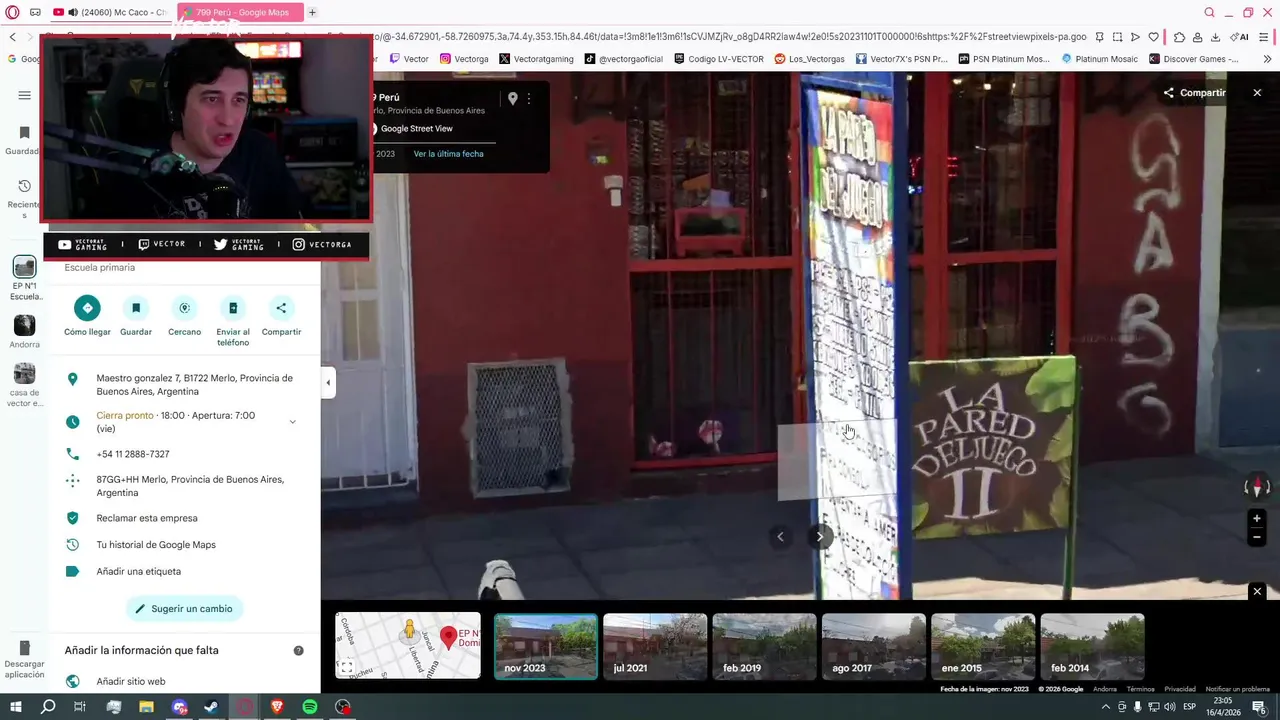Click Ver la última fecha link

point(448,154)
